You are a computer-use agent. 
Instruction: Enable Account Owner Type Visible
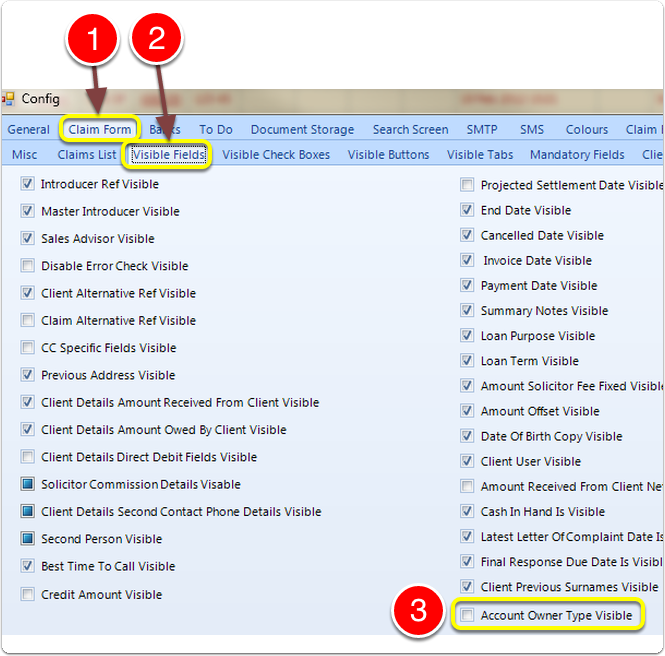click(467, 614)
